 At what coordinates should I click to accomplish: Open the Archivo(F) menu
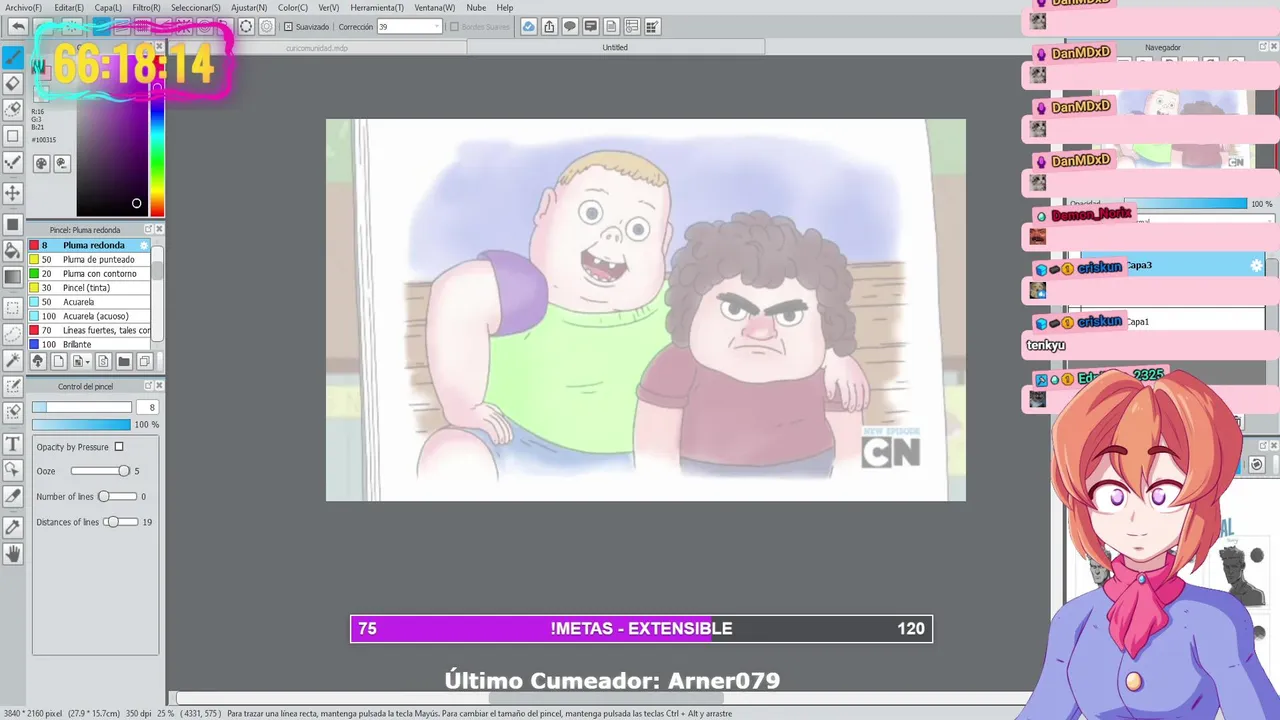pyautogui.click(x=24, y=7)
